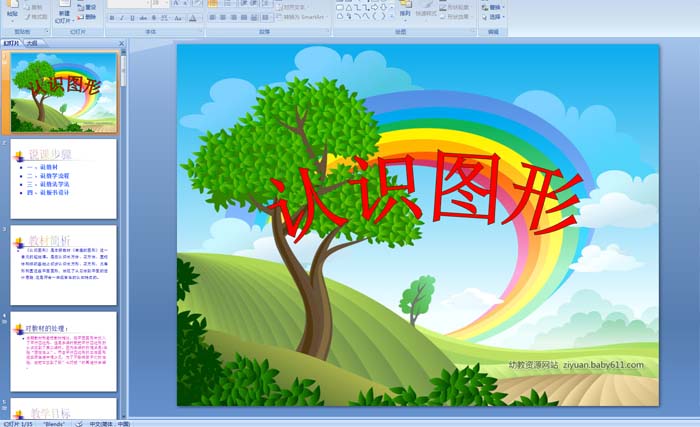Image resolution: width=700 pixels, height=427 pixels.
Task: Click the slide 1/35 counter in the status bar
Action: pyautogui.click(x=18, y=423)
